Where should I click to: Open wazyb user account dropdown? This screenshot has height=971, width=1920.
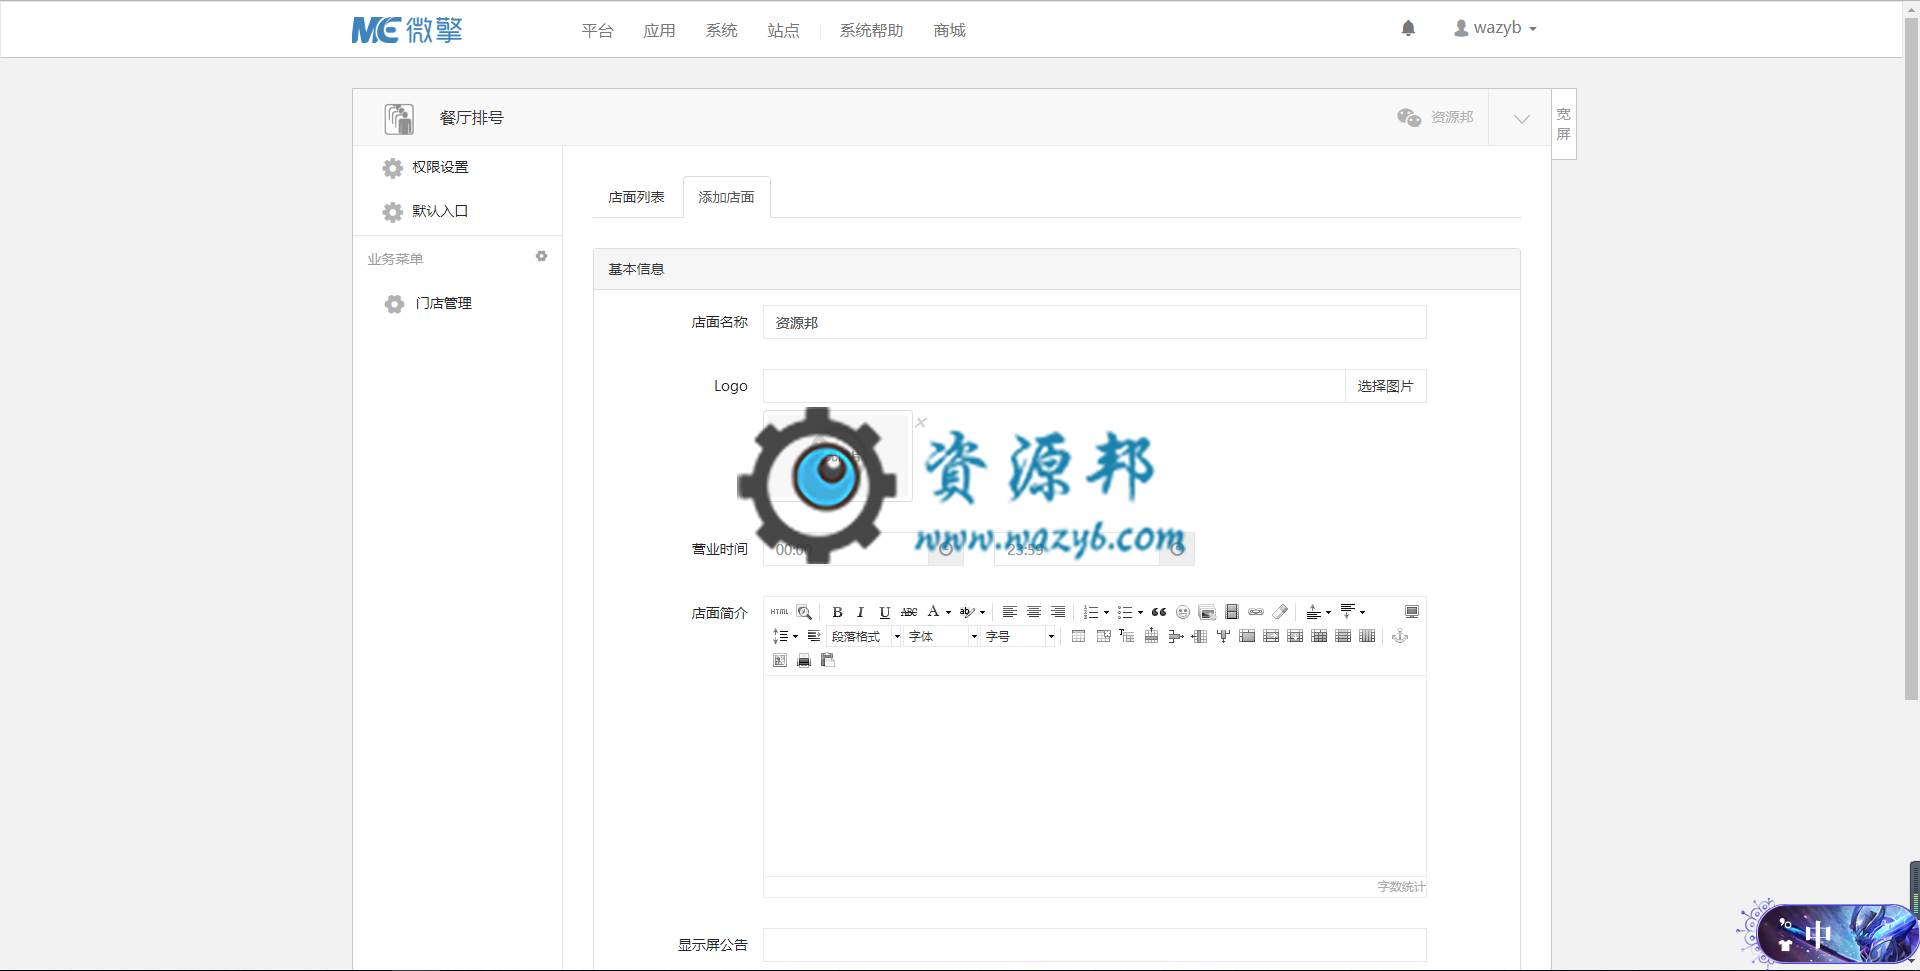click(x=1495, y=28)
